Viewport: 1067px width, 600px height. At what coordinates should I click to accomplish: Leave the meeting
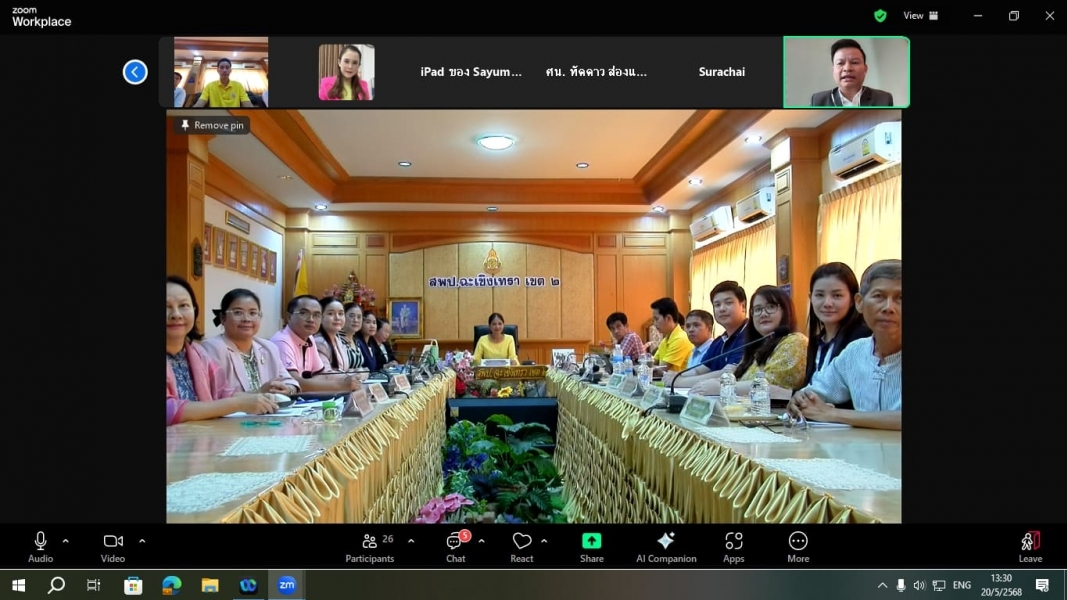coord(1030,547)
